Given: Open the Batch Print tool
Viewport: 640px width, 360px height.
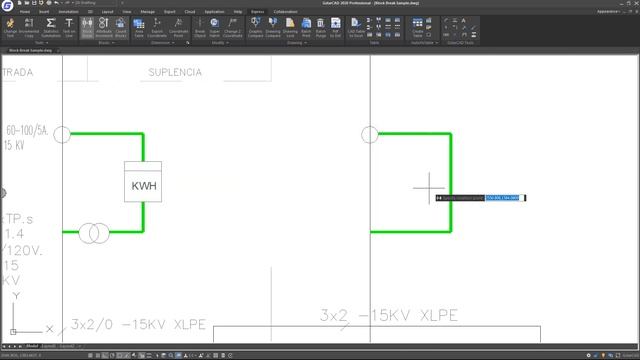Looking at the screenshot, I should [x=306, y=28].
